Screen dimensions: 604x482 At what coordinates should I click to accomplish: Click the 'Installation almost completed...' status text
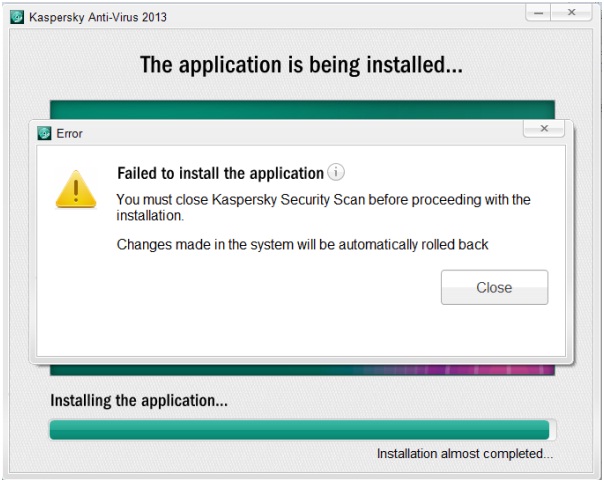(x=464, y=454)
